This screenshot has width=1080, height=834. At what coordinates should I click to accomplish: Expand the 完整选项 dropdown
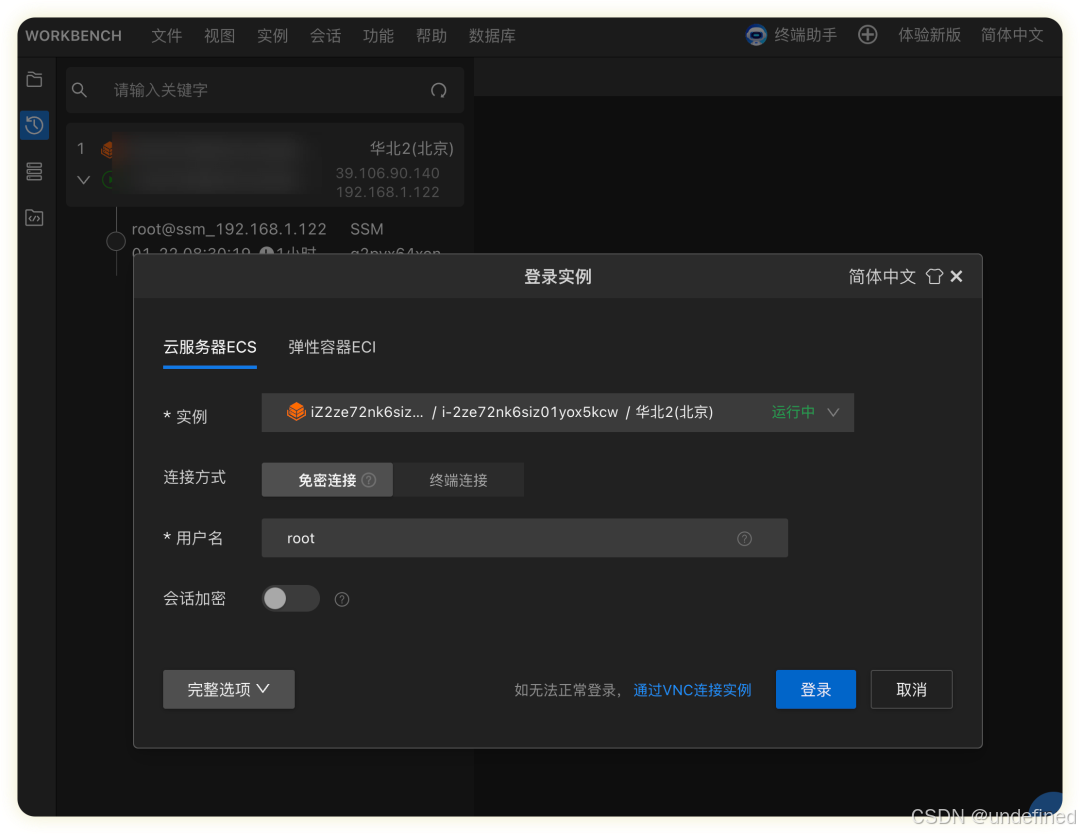228,689
